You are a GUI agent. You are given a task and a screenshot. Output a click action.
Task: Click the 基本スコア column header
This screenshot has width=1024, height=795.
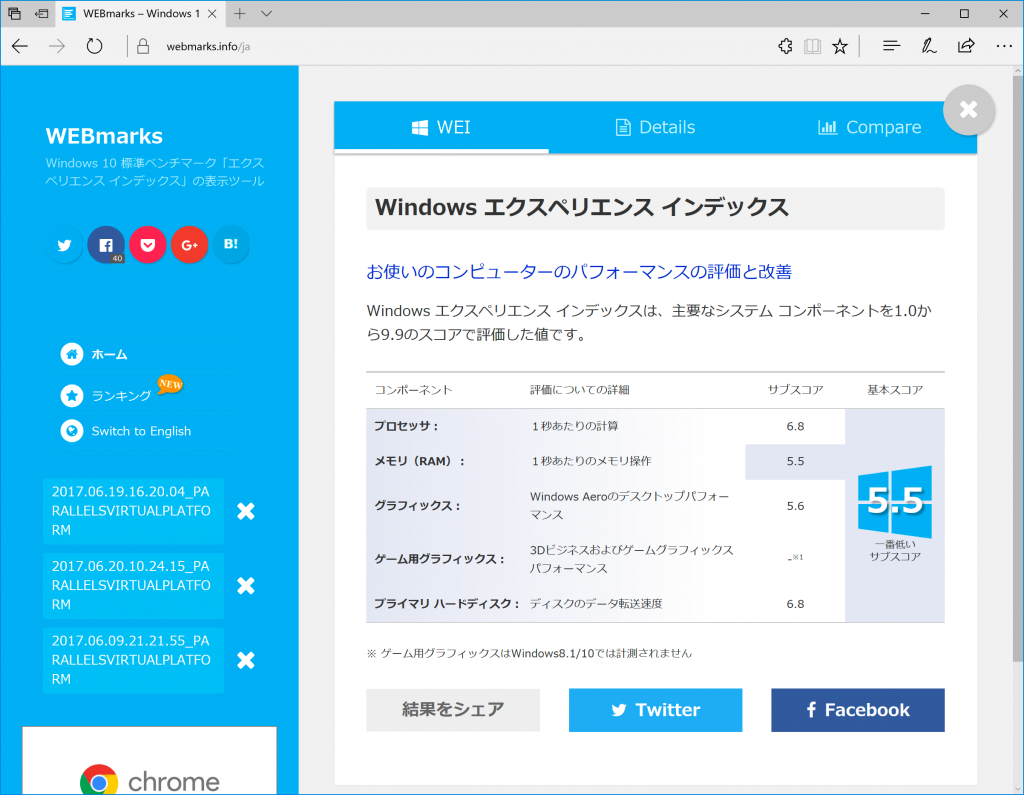[895, 390]
